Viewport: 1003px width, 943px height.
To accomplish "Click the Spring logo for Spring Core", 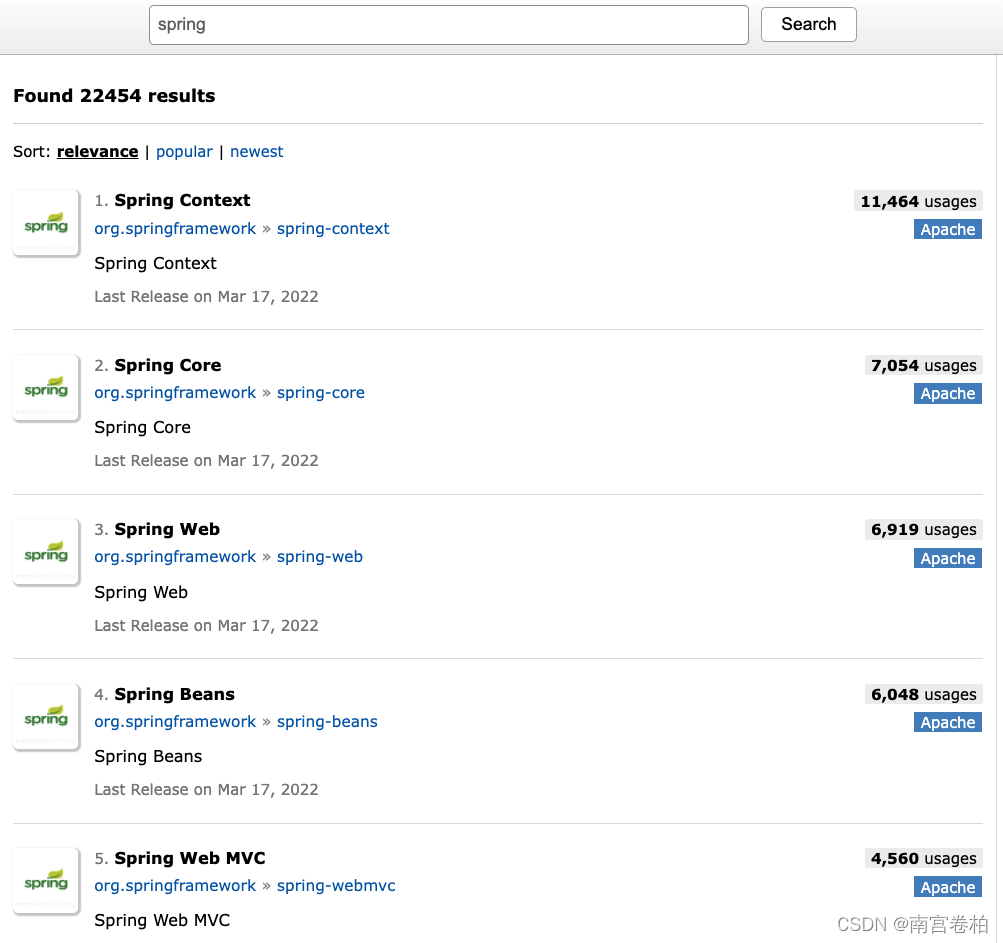I will pyautogui.click(x=46, y=388).
